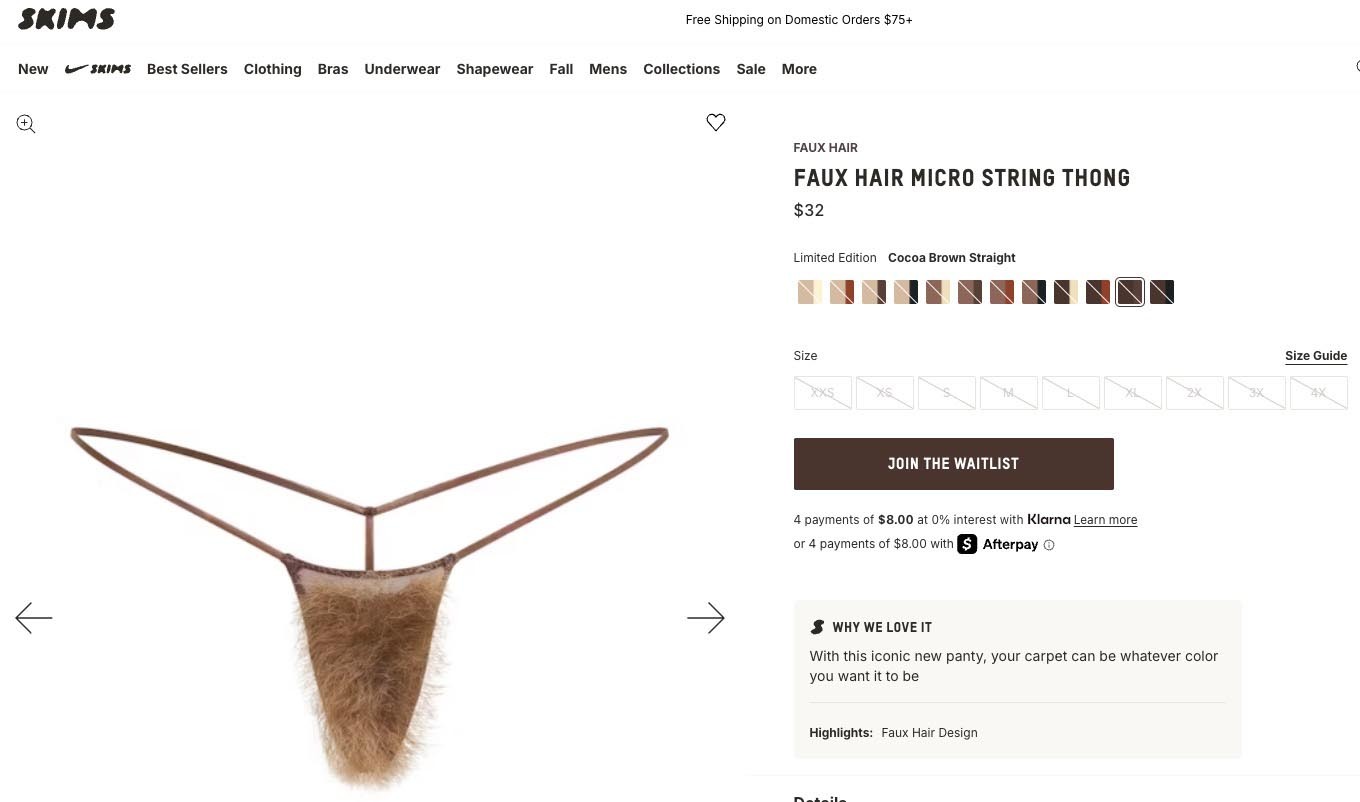Click the Afterpay info icon
This screenshot has height=802, width=1360.
pos(1049,545)
